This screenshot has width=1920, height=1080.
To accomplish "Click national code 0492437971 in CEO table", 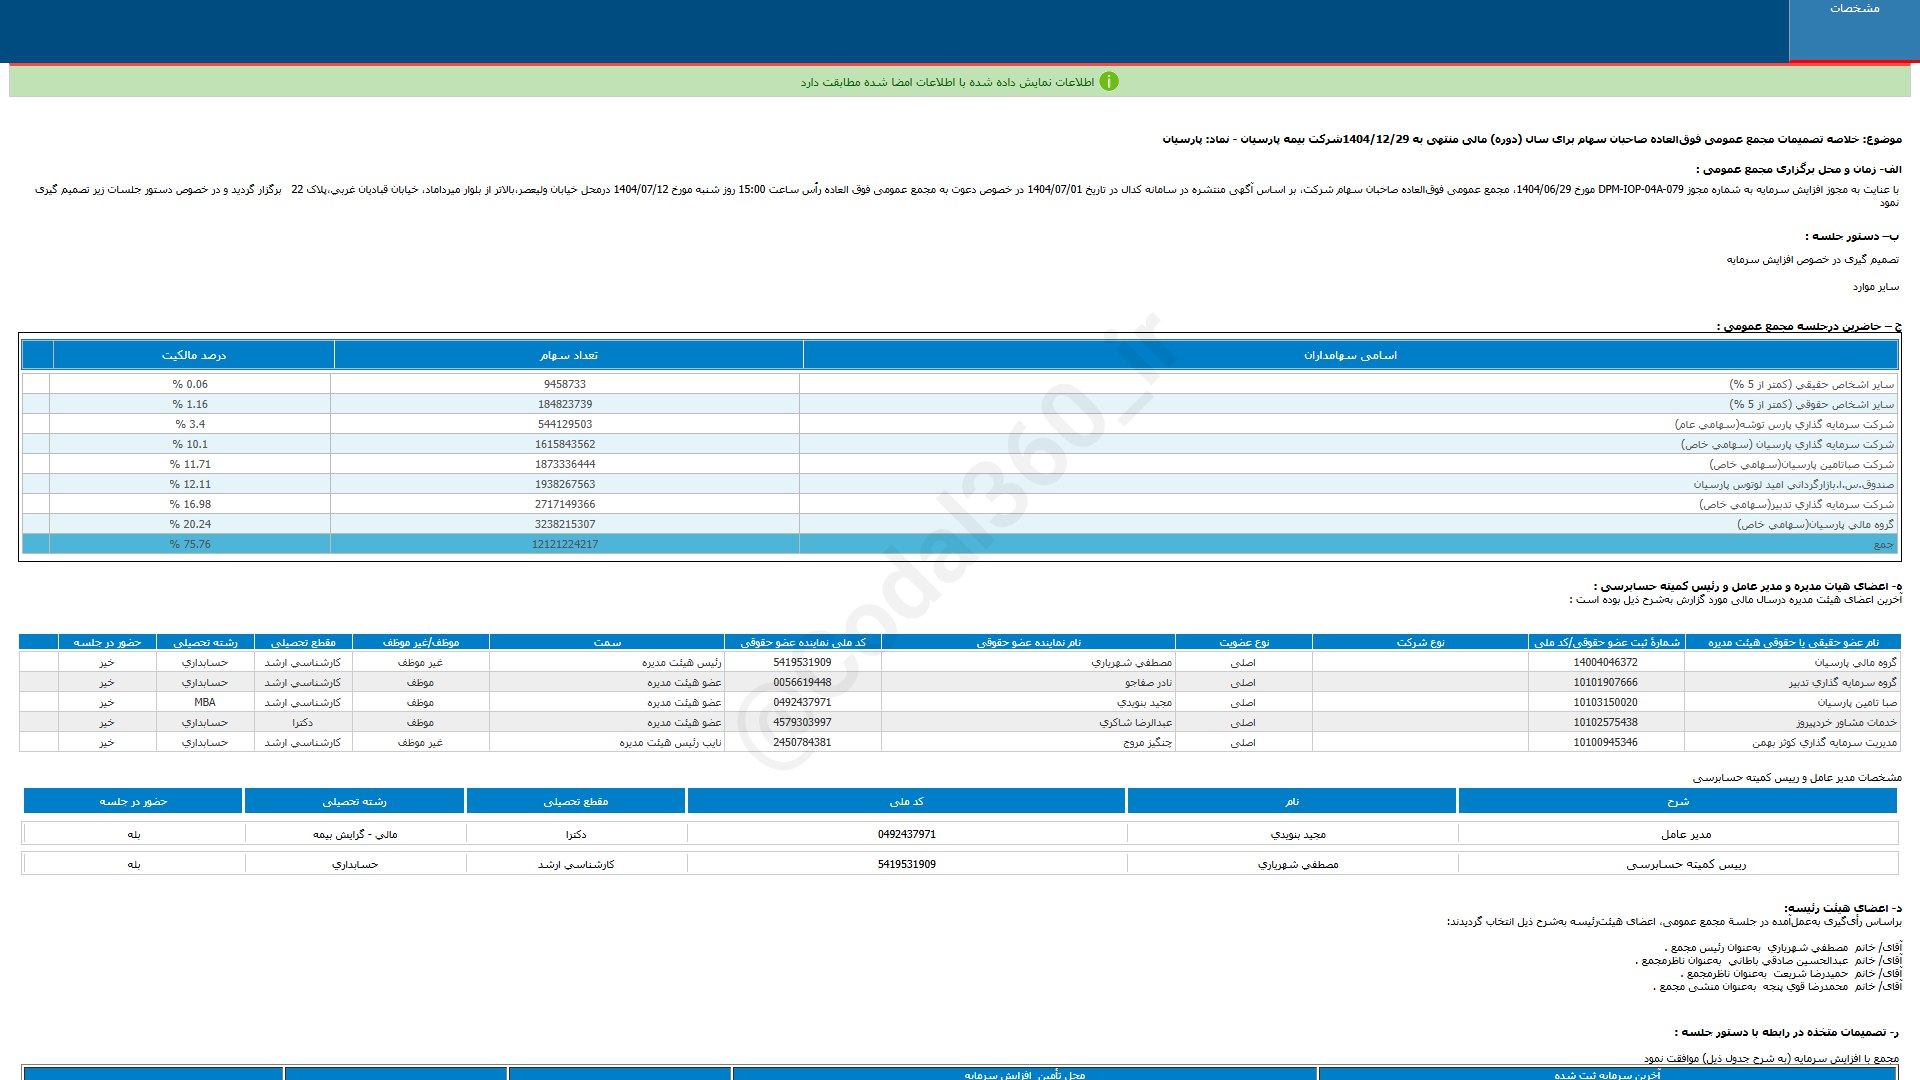I will (906, 834).
